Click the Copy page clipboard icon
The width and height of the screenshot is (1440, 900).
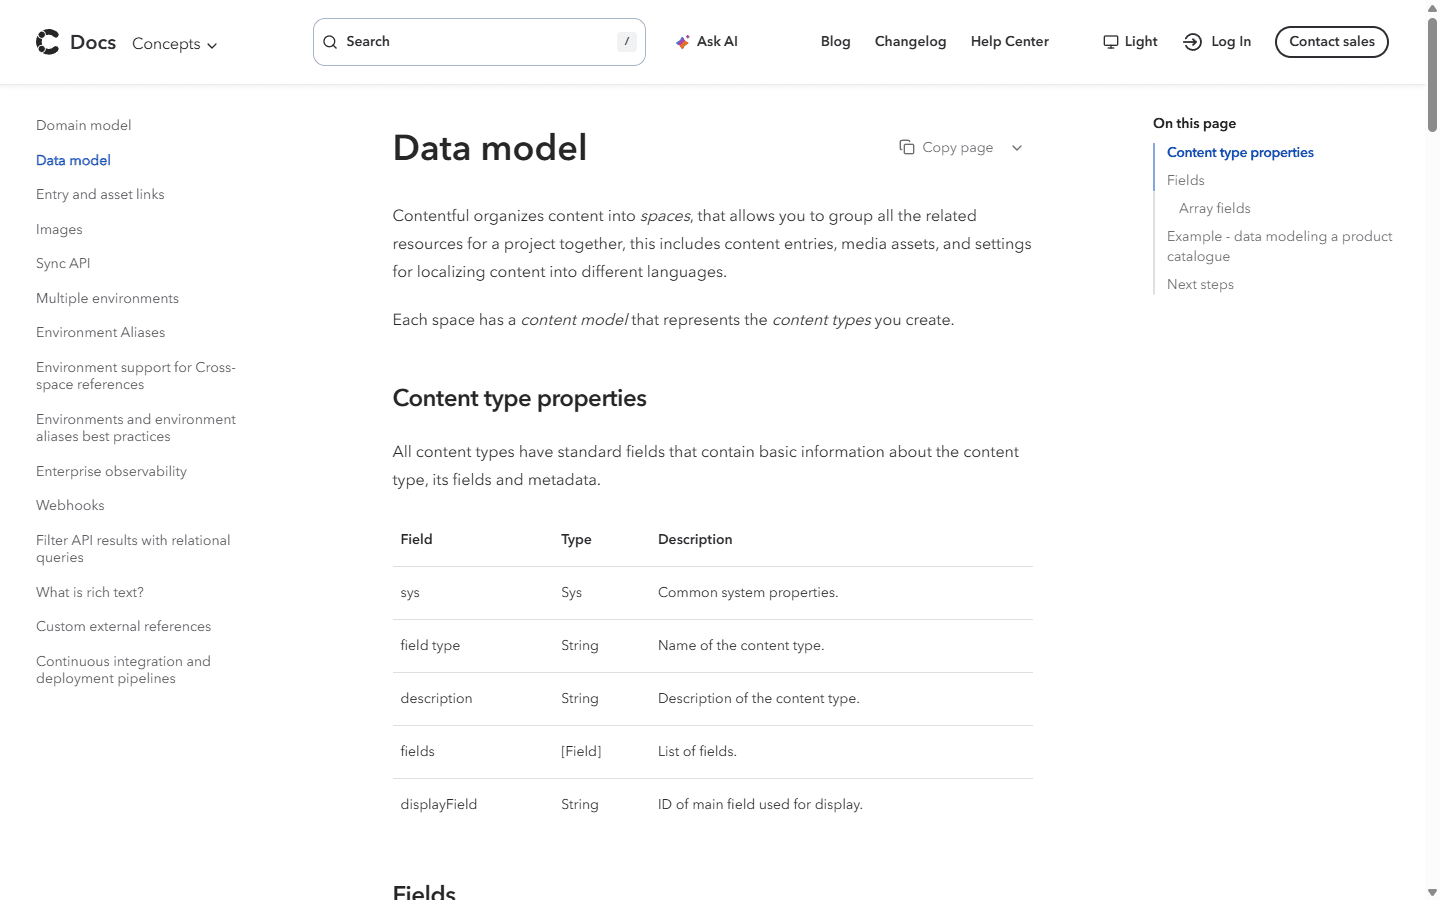coord(907,147)
